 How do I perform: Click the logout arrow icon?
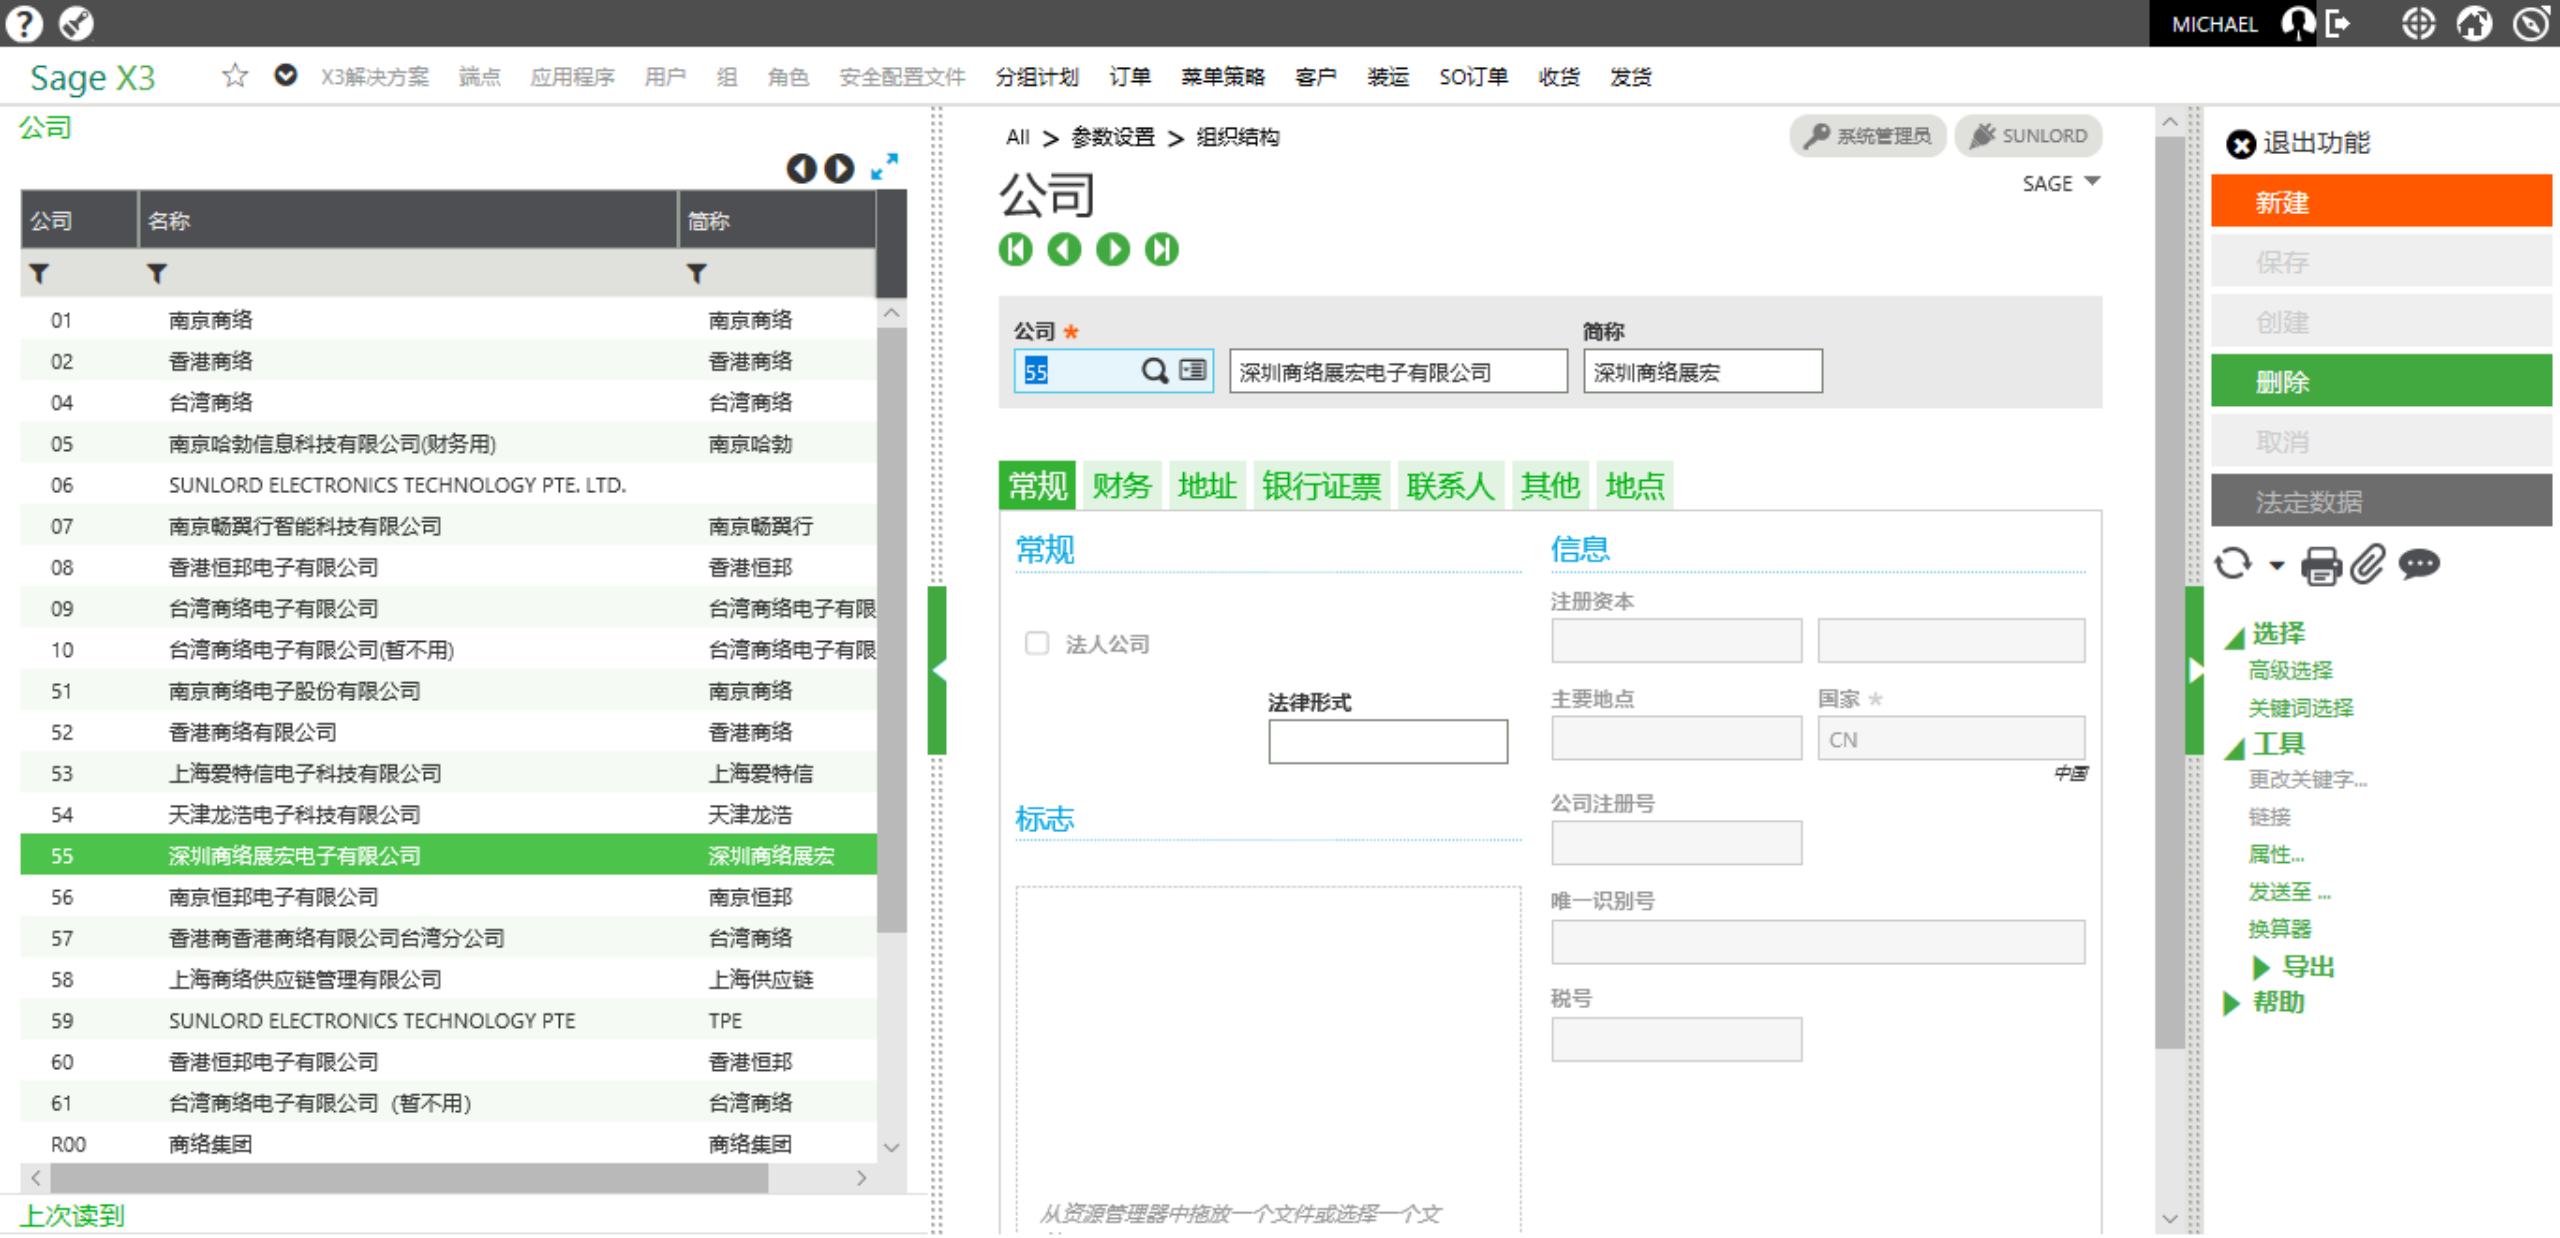coord(2338,23)
